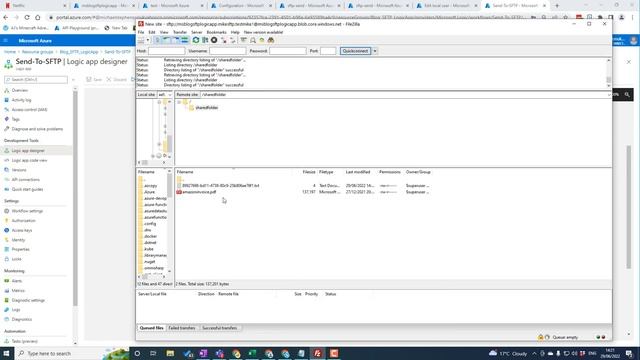Viewport: 640px width, 360px height.
Task: Open FileZilla View menu
Action: click(x=164, y=32)
